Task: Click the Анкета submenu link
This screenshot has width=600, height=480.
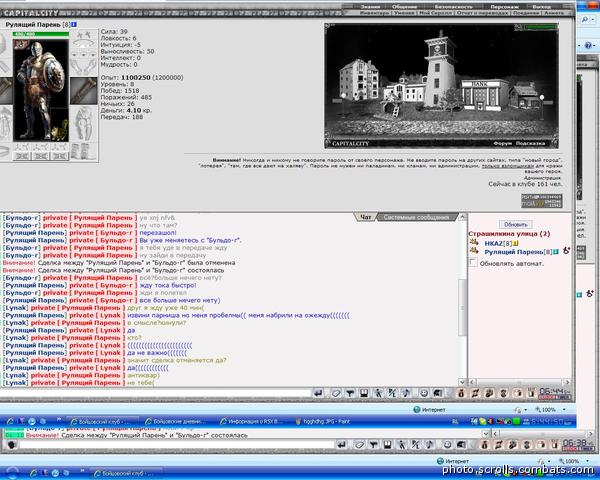Action: pyautogui.click(x=554, y=13)
